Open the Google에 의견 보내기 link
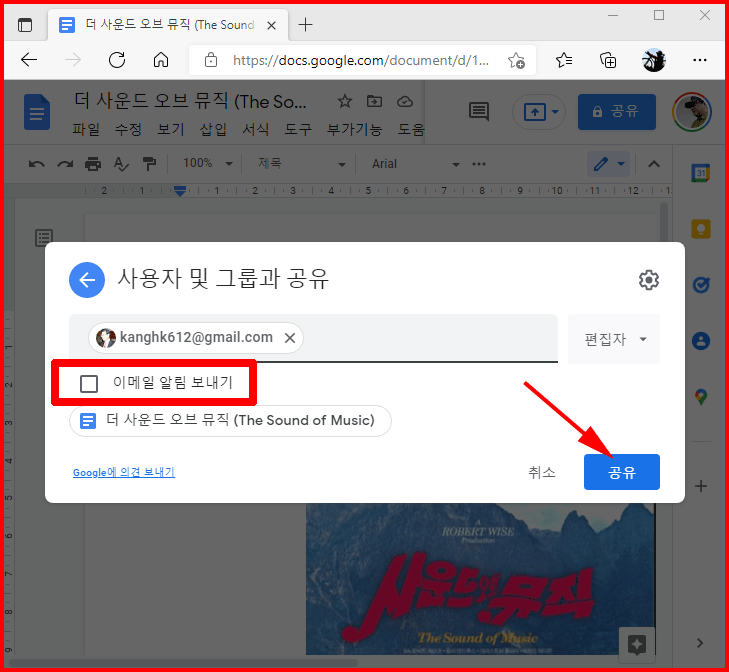Image resolution: width=729 pixels, height=672 pixels. coord(124,472)
